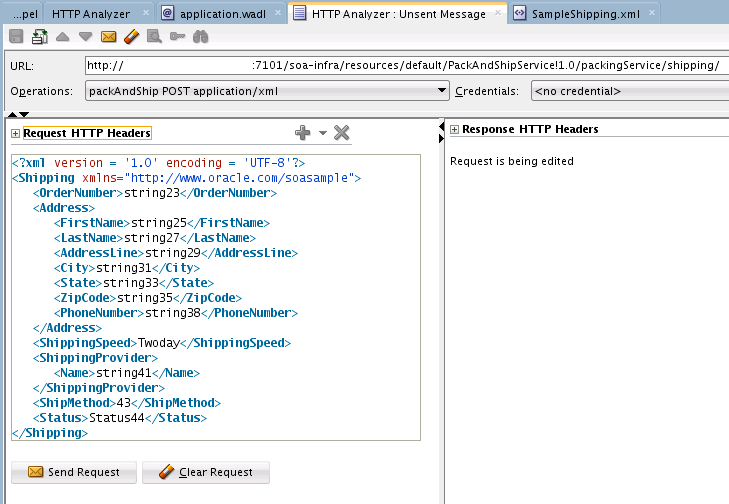Click the magnifier inspect message toolbar icon

pos(154,37)
